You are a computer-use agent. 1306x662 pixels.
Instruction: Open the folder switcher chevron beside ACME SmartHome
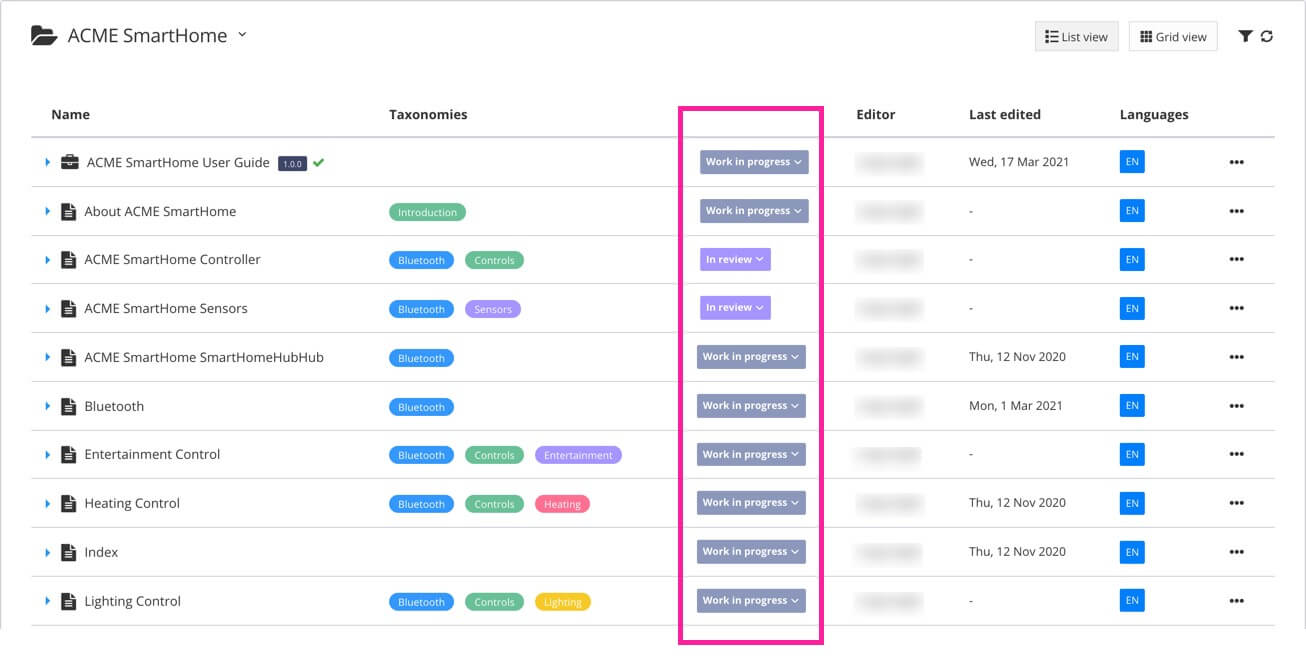point(241,34)
